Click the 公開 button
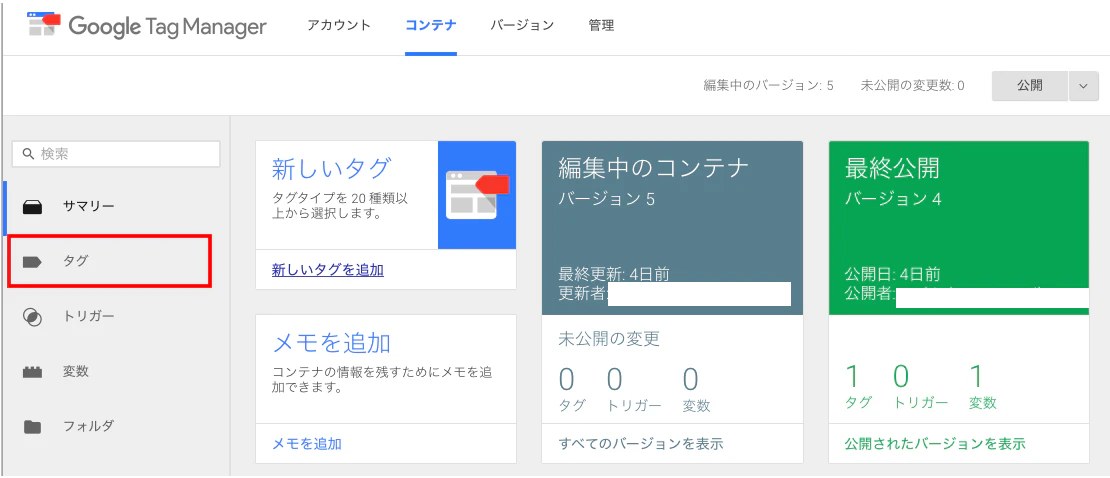 click(x=1030, y=86)
